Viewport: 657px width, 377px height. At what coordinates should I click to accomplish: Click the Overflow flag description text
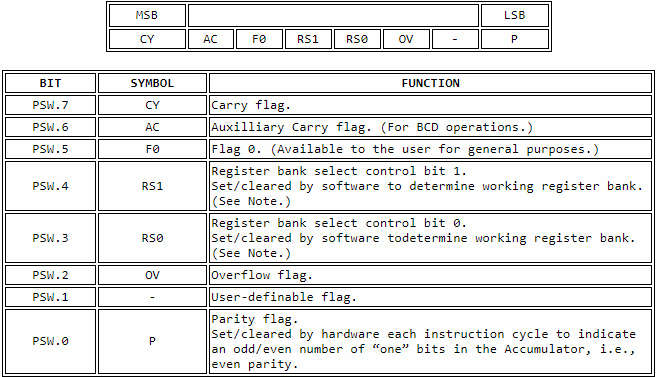click(262, 275)
